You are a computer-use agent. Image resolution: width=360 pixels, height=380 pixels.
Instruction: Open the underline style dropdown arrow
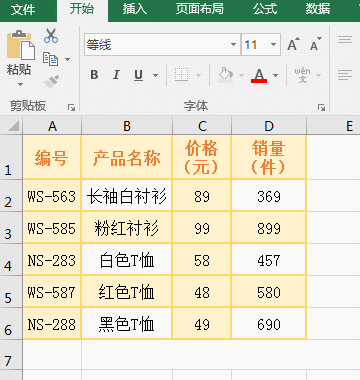coord(155,75)
